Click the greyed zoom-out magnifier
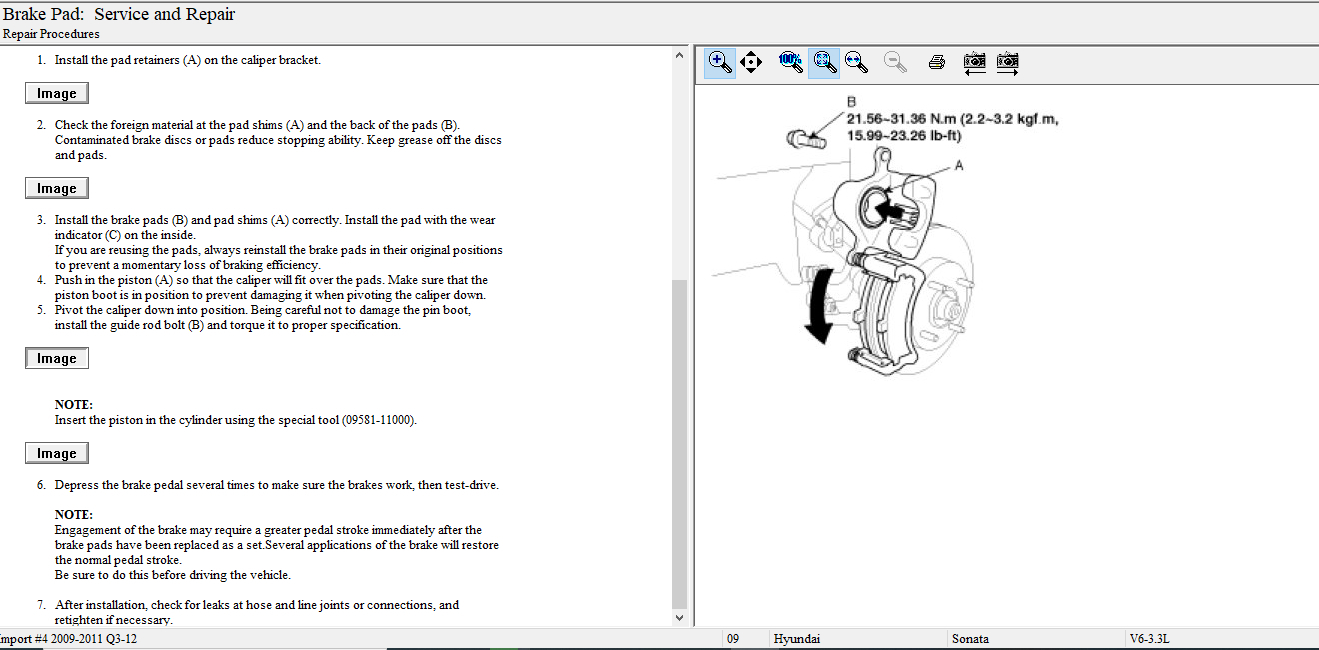1319x650 pixels. [896, 62]
